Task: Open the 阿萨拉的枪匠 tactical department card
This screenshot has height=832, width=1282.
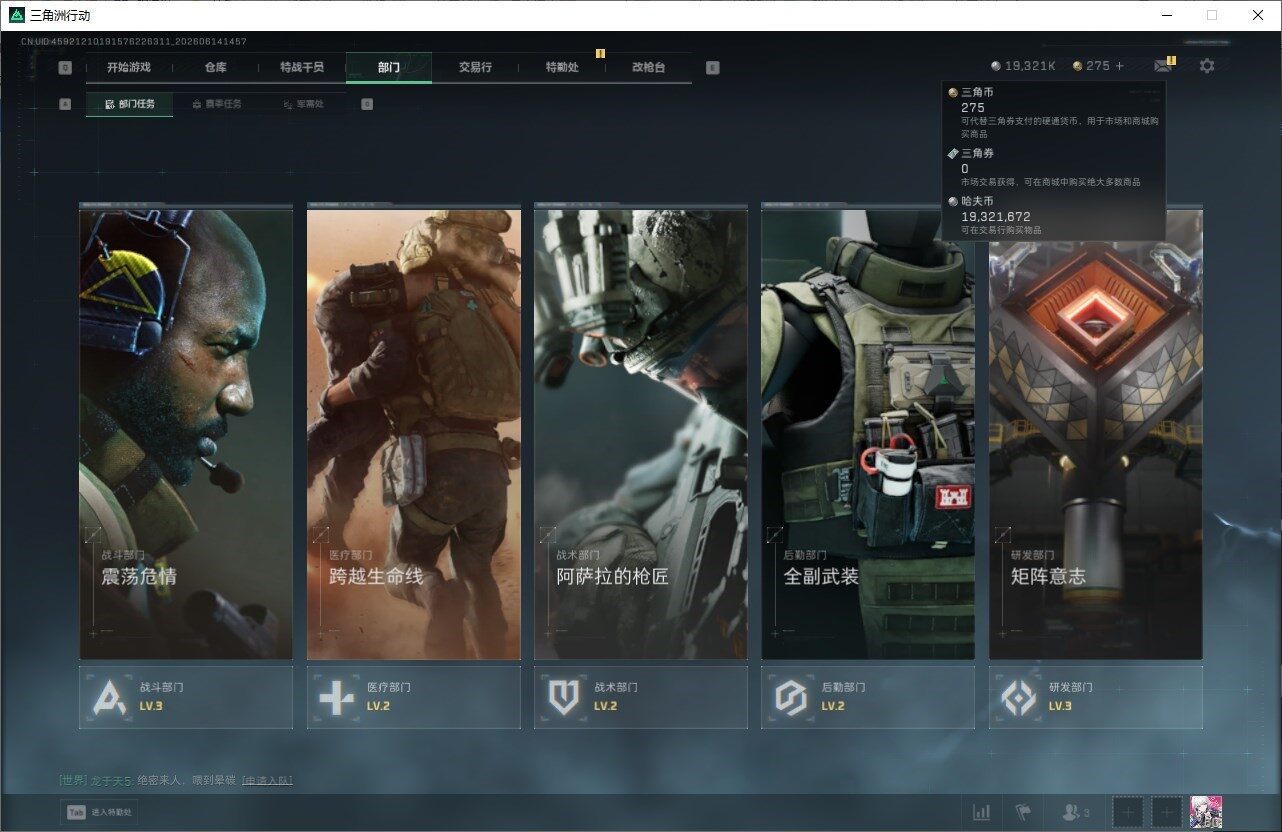Action: (x=641, y=434)
